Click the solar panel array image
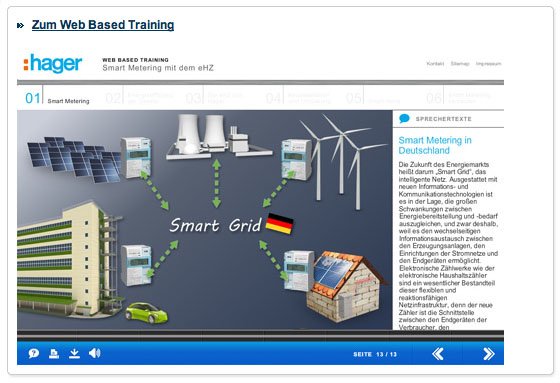 (x=74, y=159)
